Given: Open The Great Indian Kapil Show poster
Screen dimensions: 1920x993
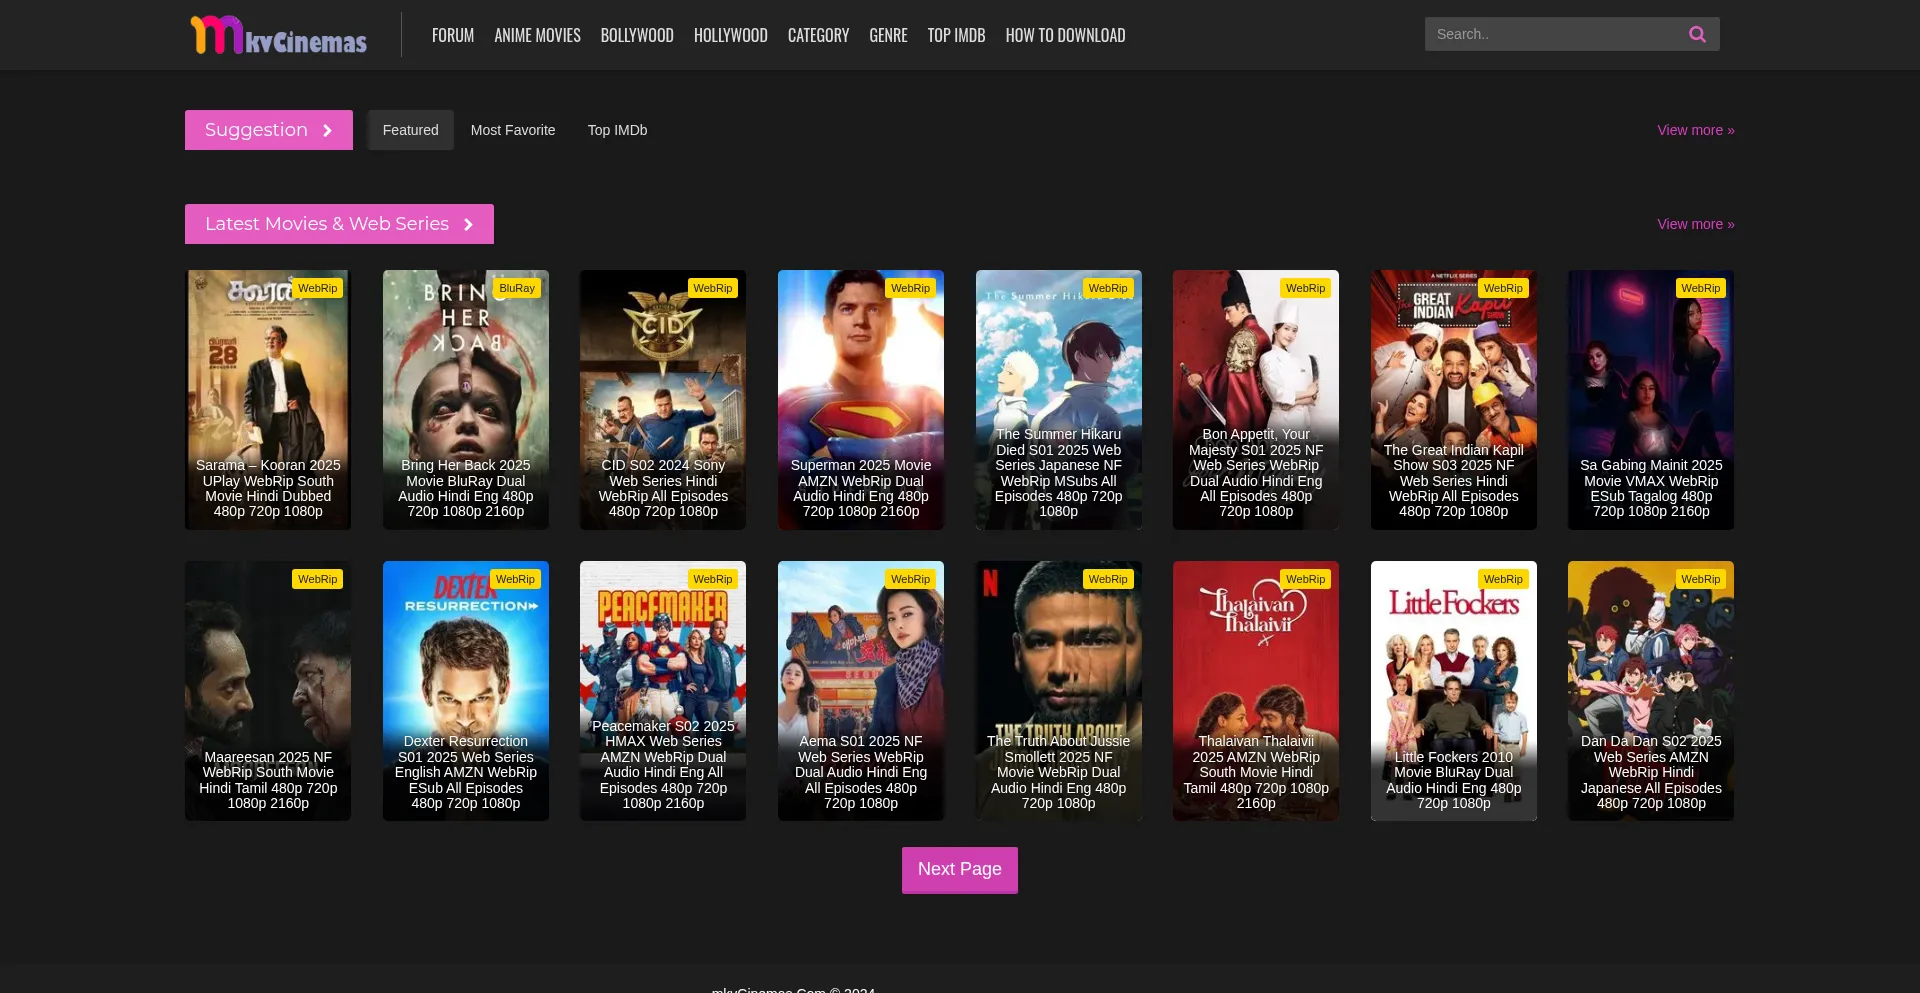Looking at the screenshot, I should pyautogui.click(x=1454, y=400).
